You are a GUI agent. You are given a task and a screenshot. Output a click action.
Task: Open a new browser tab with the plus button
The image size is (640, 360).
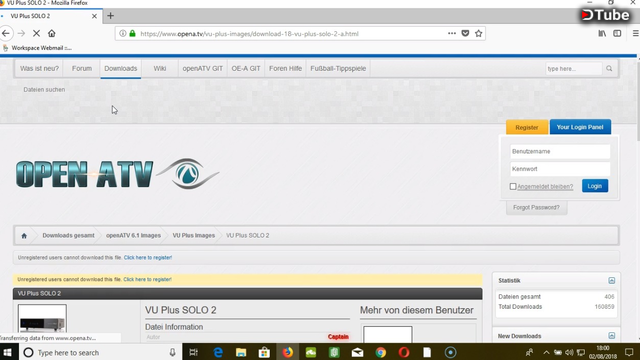pos(110,16)
